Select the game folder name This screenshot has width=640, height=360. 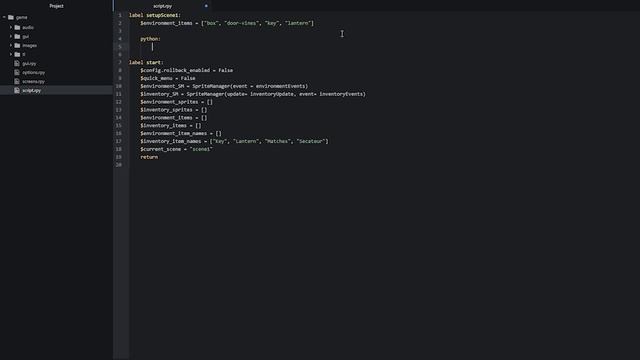tap(22, 18)
